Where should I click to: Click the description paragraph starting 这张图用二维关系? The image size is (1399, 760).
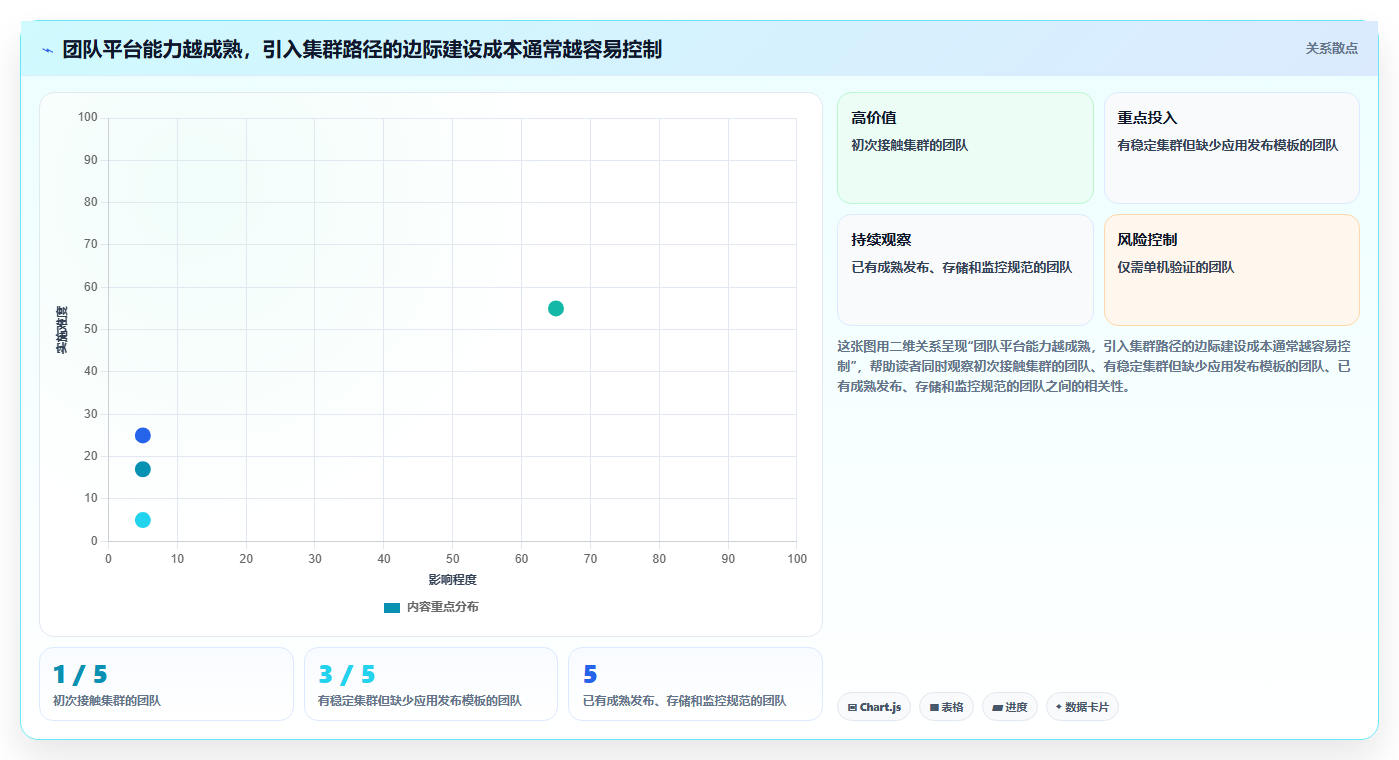point(1095,366)
